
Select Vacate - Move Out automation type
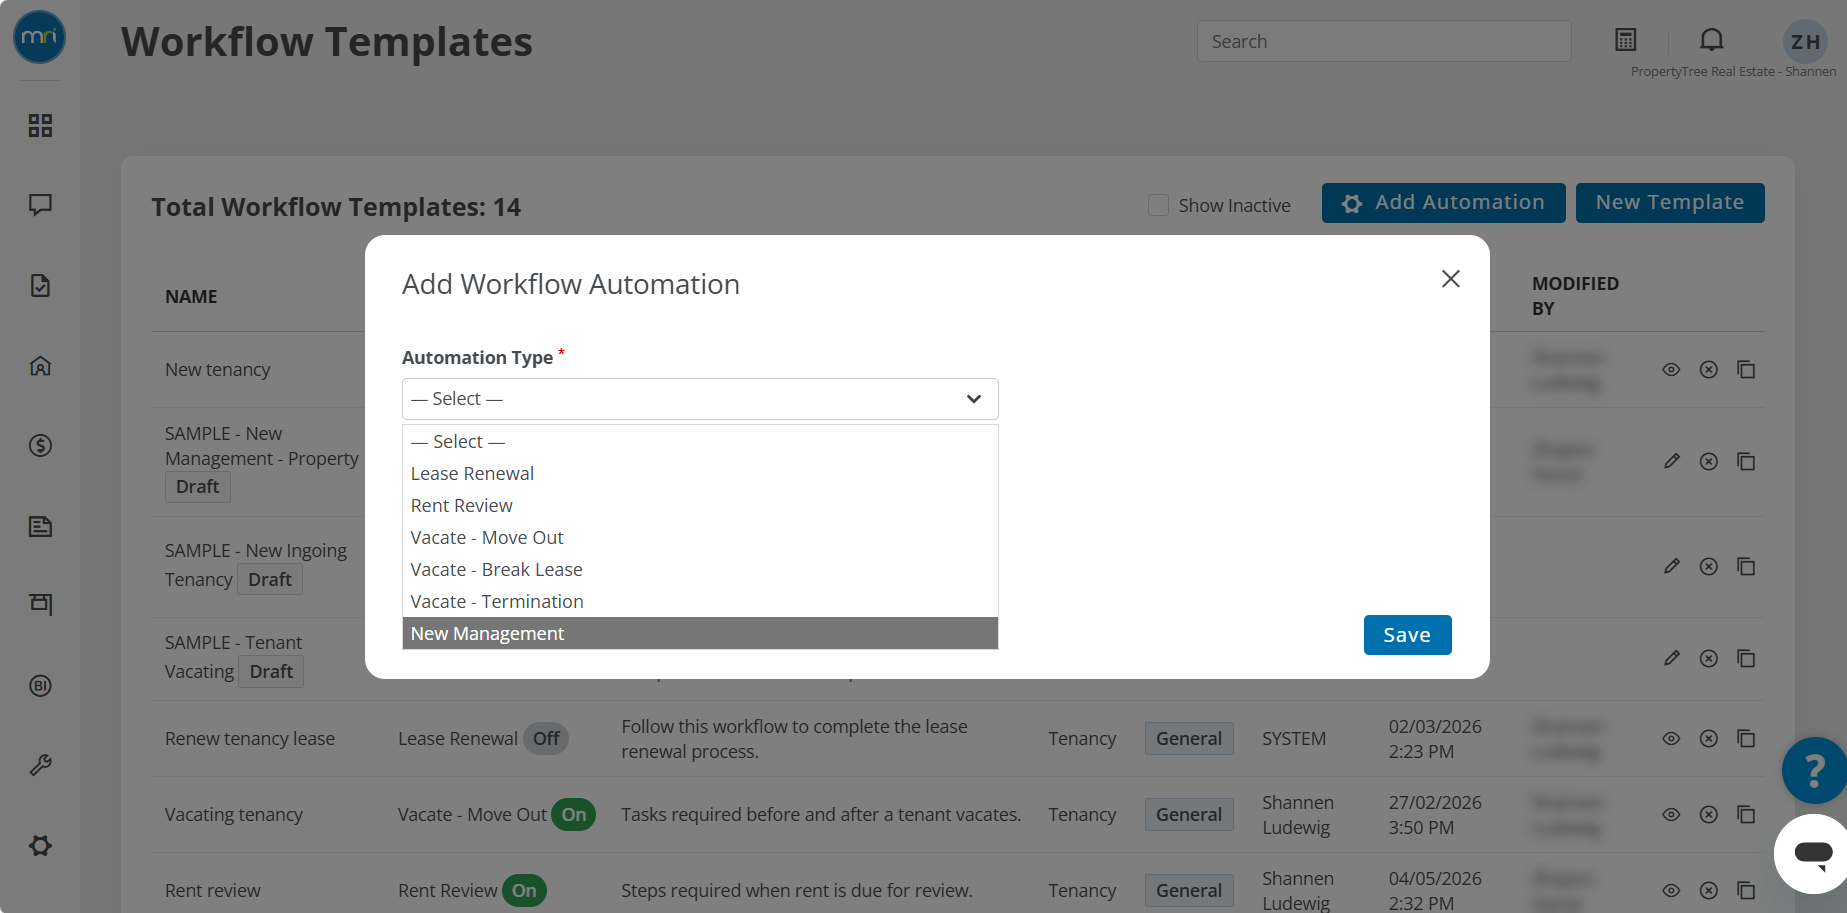click(700, 538)
